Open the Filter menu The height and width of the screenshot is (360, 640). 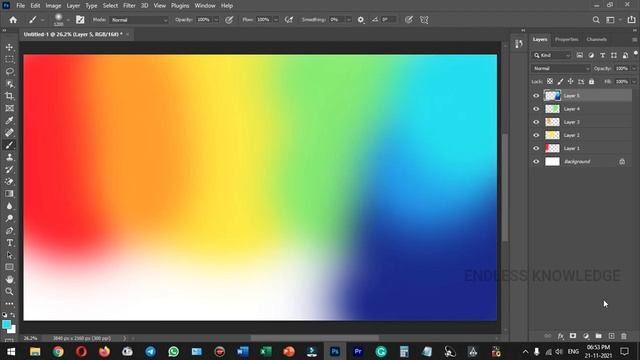[x=129, y=6]
